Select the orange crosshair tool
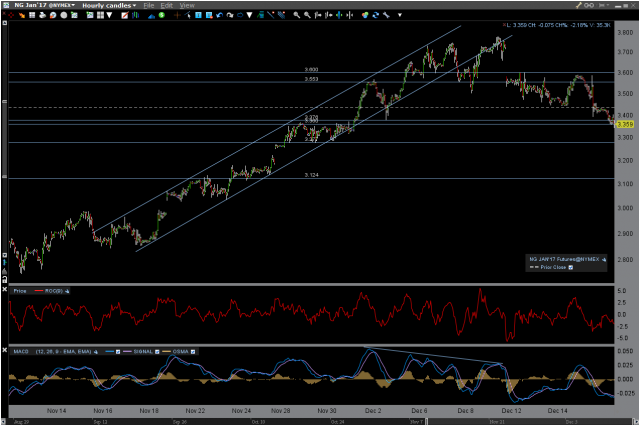640x426 pixels. pyautogui.click(x=177, y=15)
